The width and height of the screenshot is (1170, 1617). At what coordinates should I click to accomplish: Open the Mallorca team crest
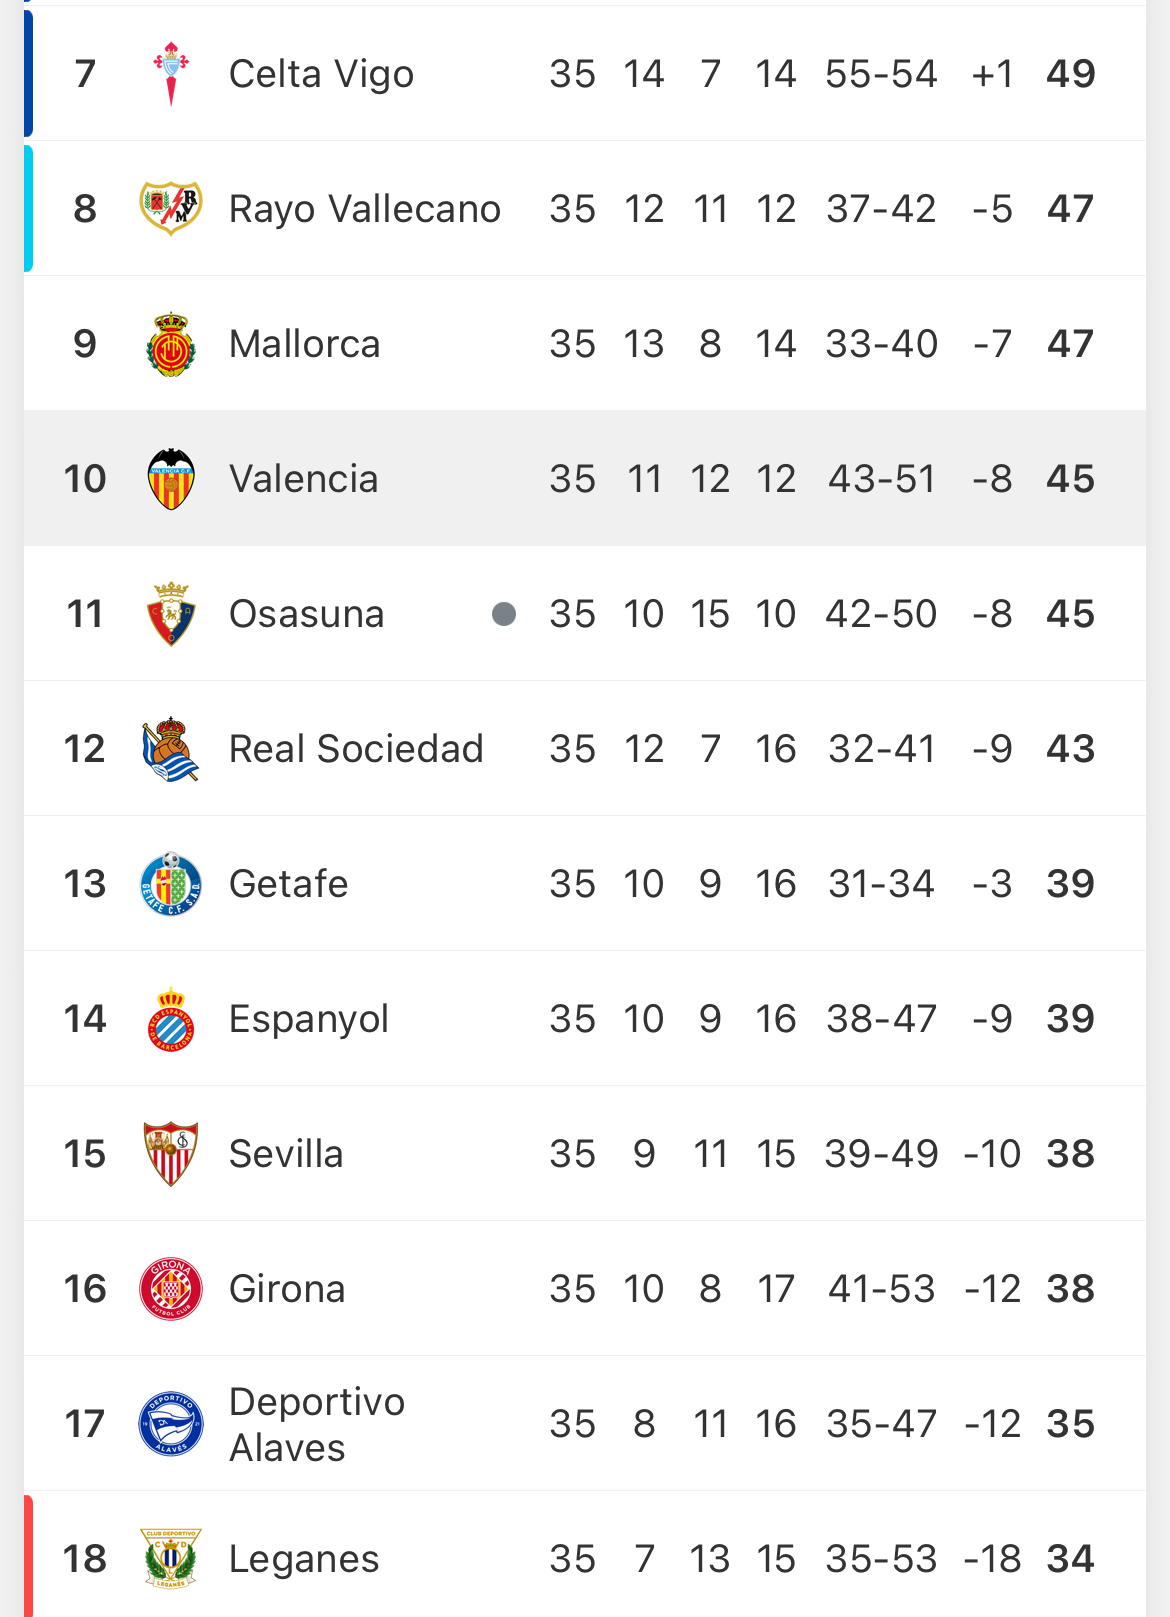(171, 344)
